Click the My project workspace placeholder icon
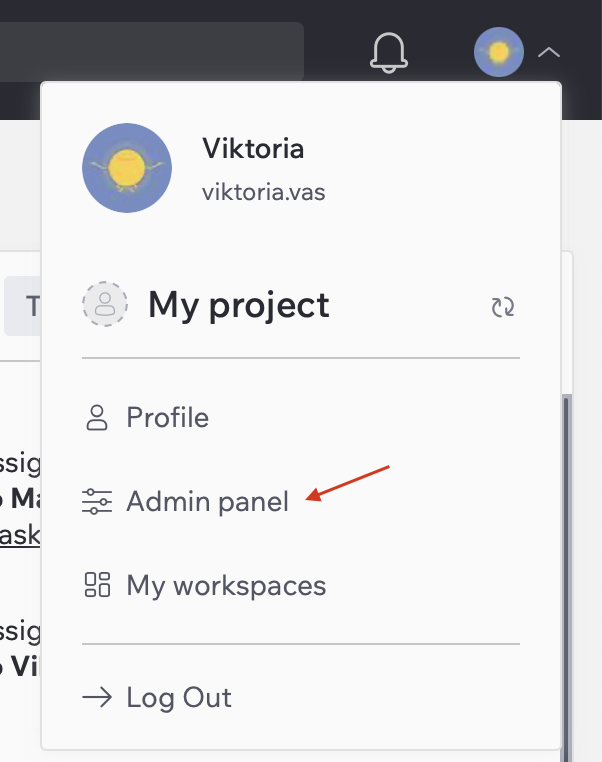602x762 pixels. [x=105, y=304]
